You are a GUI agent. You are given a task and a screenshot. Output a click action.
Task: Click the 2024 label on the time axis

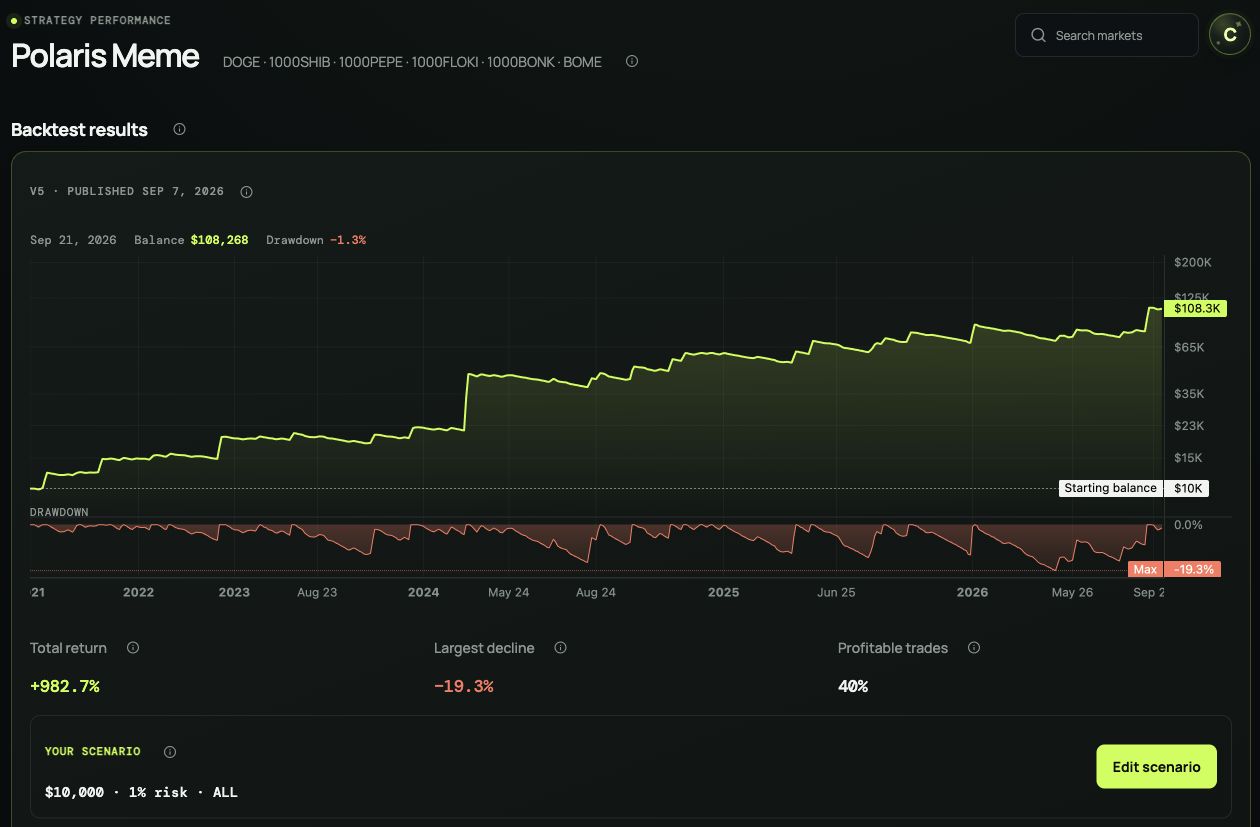(x=424, y=592)
